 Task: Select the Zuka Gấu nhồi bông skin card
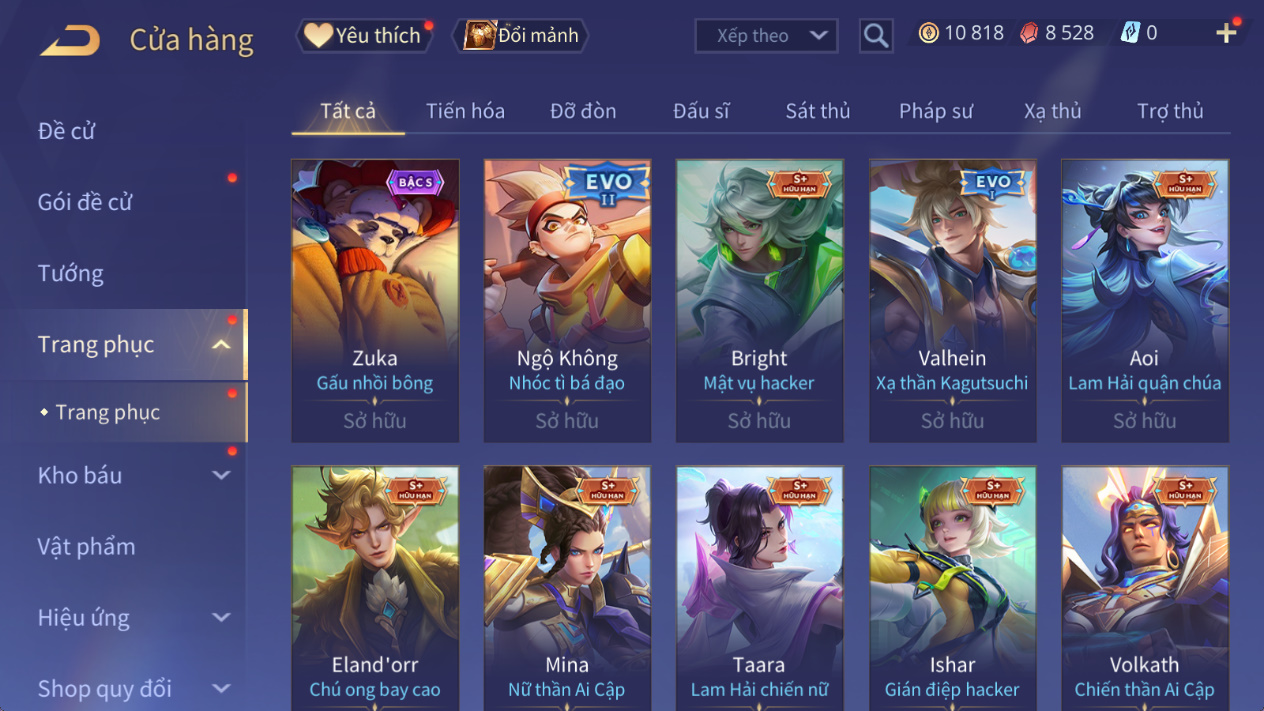(x=375, y=301)
